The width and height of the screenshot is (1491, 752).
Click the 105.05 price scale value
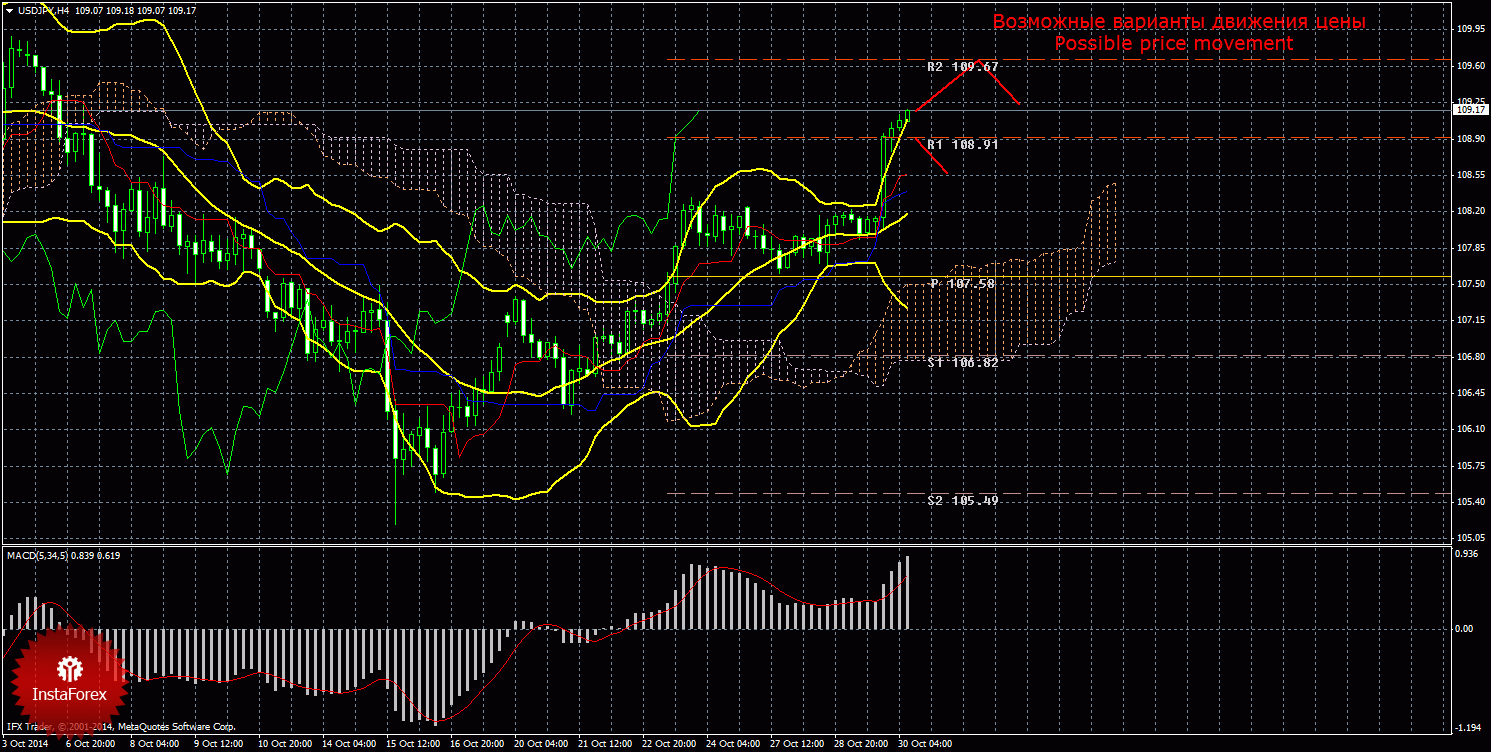click(1470, 538)
